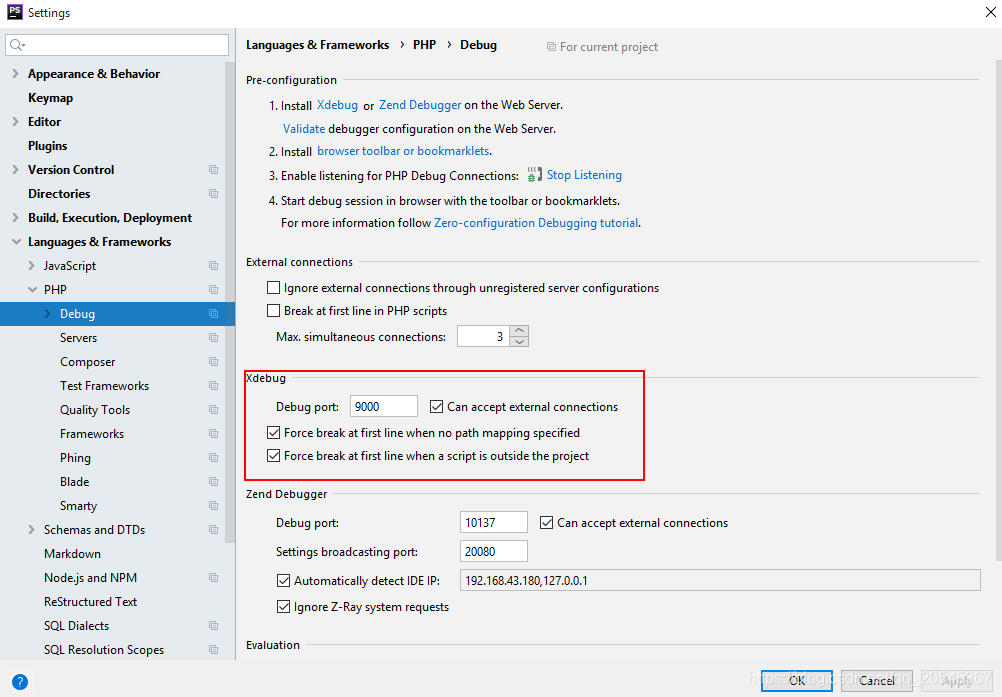Click PHP in the breadcrumb
Viewport: 1002px width, 697px height.
pos(424,45)
